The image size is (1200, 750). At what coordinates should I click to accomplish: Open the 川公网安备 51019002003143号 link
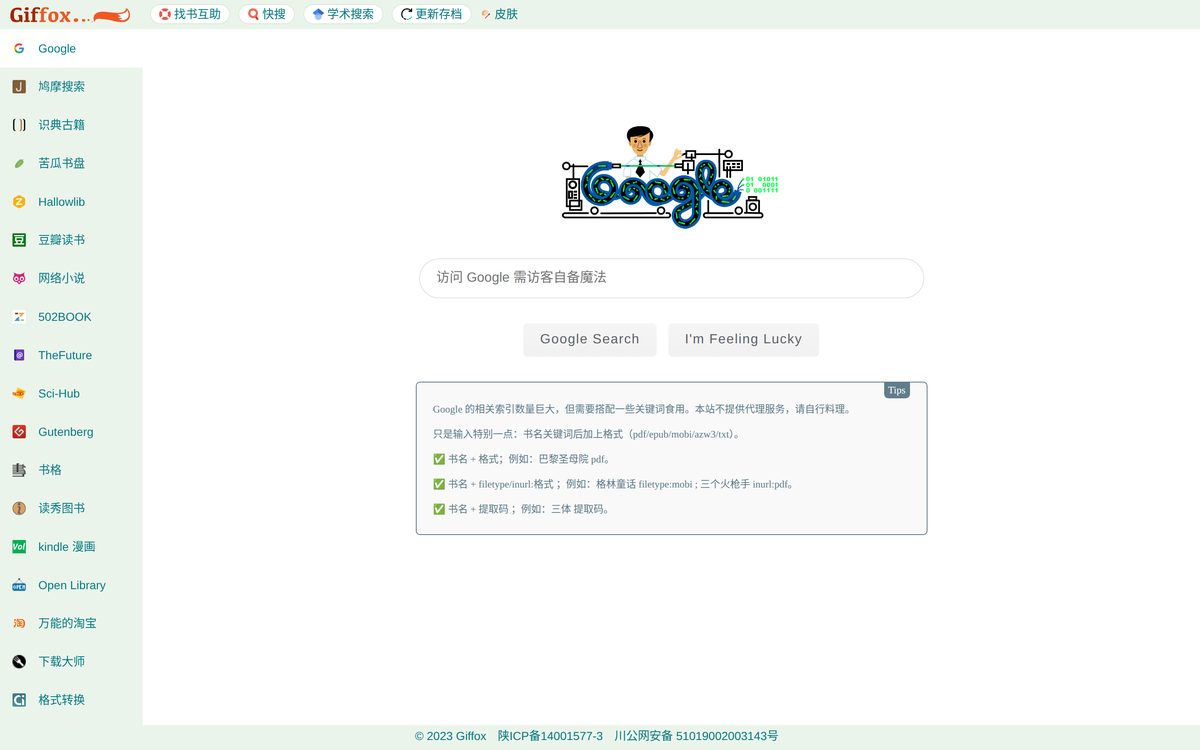(x=696, y=736)
